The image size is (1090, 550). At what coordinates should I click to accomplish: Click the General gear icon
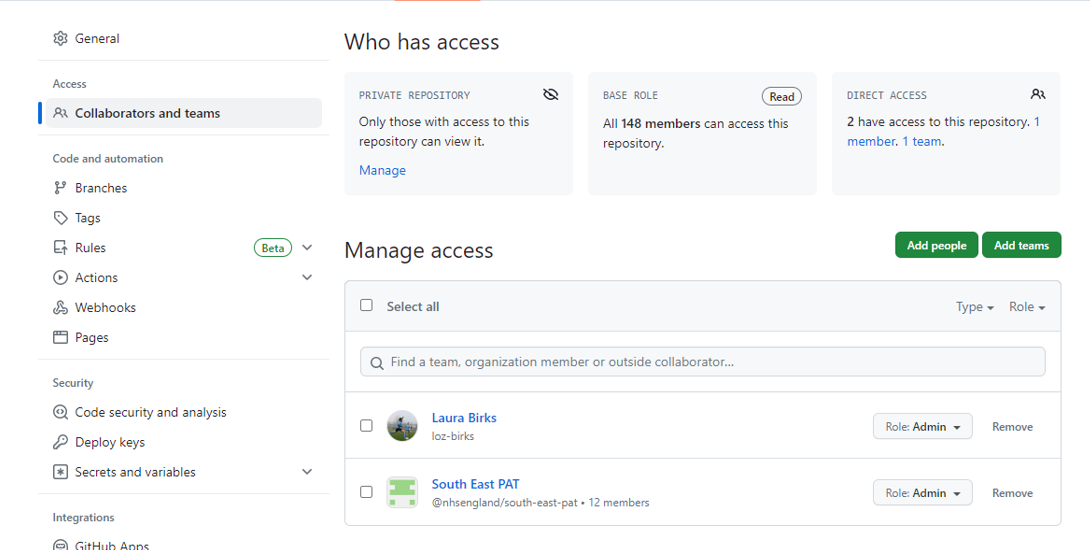(60, 38)
